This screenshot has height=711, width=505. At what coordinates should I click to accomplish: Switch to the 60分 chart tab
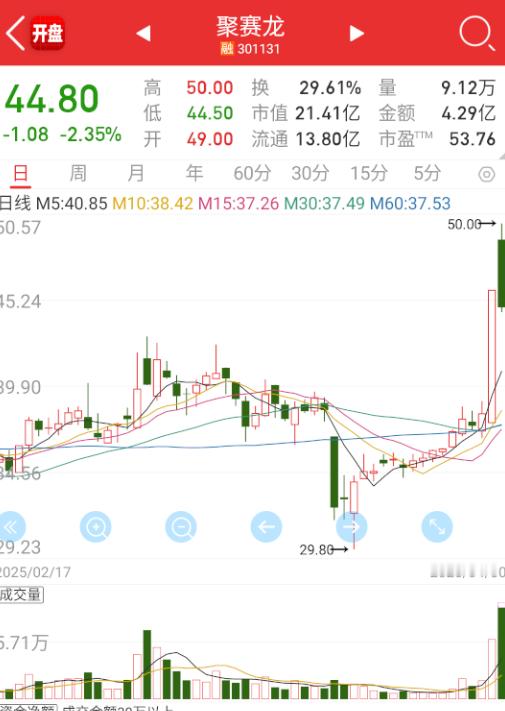tap(252, 173)
